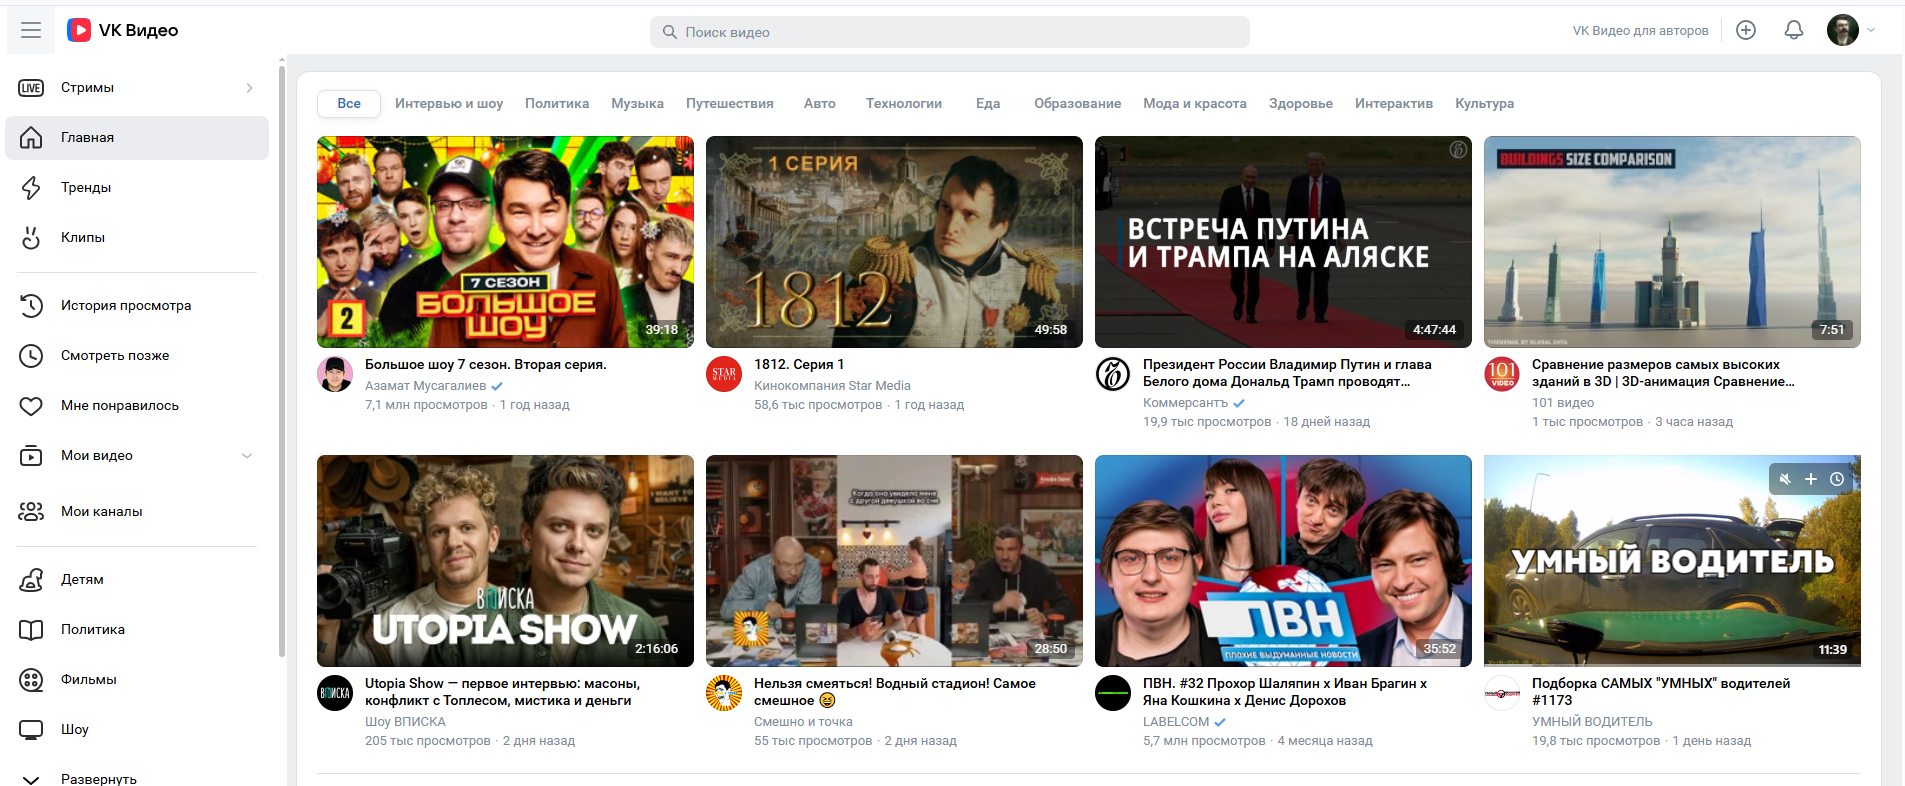Screen dimensions: 1905x786
Task: Select the Музыка category tab
Action: pyautogui.click(x=637, y=104)
